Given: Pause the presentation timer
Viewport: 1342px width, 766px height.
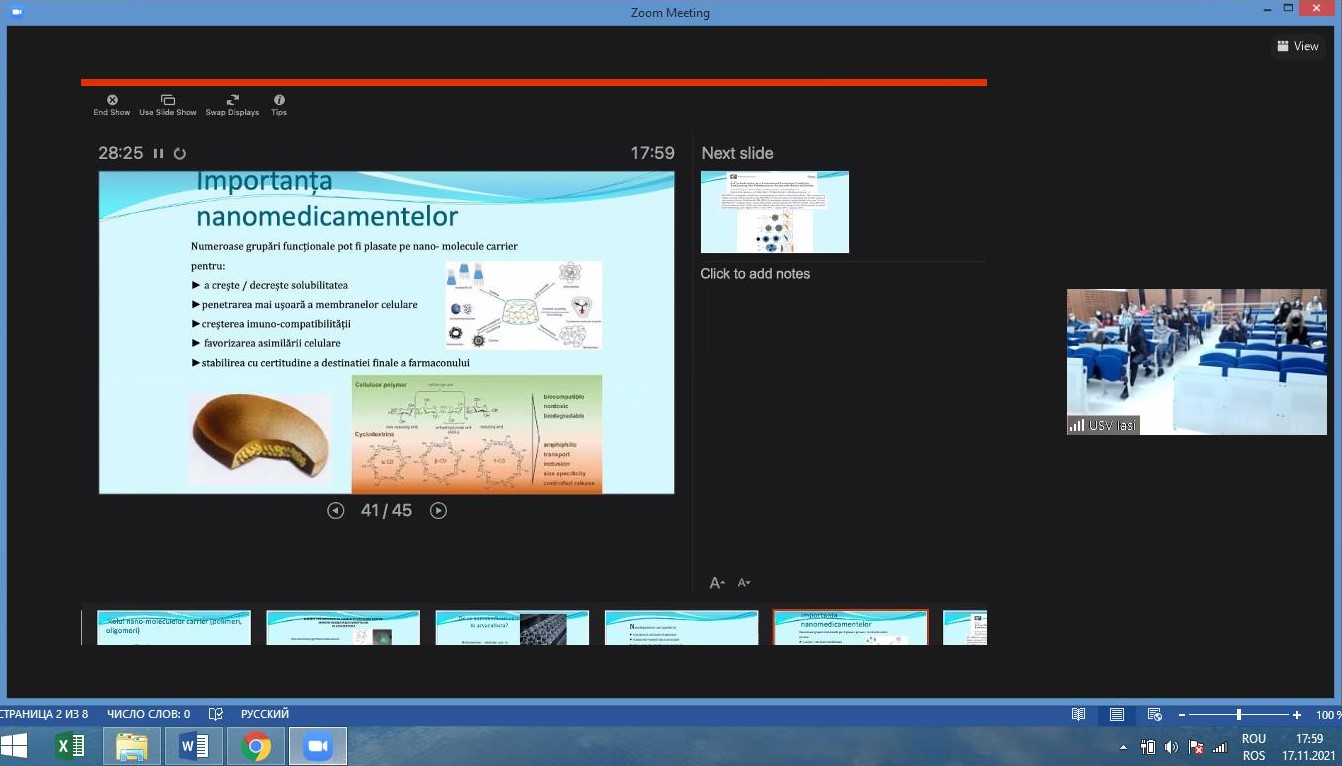Looking at the screenshot, I should pyautogui.click(x=158, y=154).
